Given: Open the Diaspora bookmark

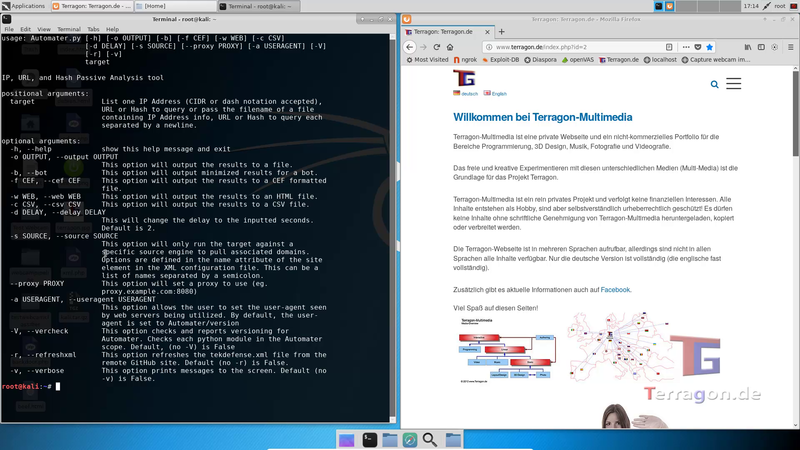Looking at the screenshot, I should click(x=540, y=60).
